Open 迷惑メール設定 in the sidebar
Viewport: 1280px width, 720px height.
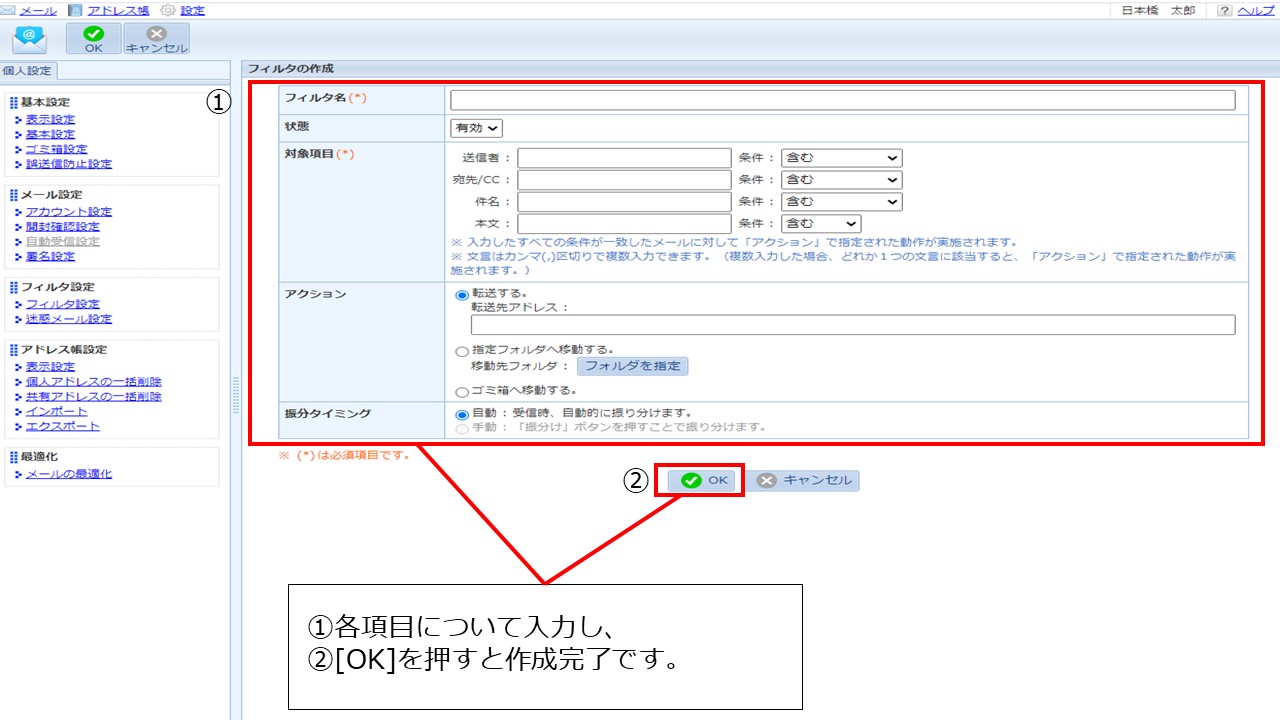(69, 319)
